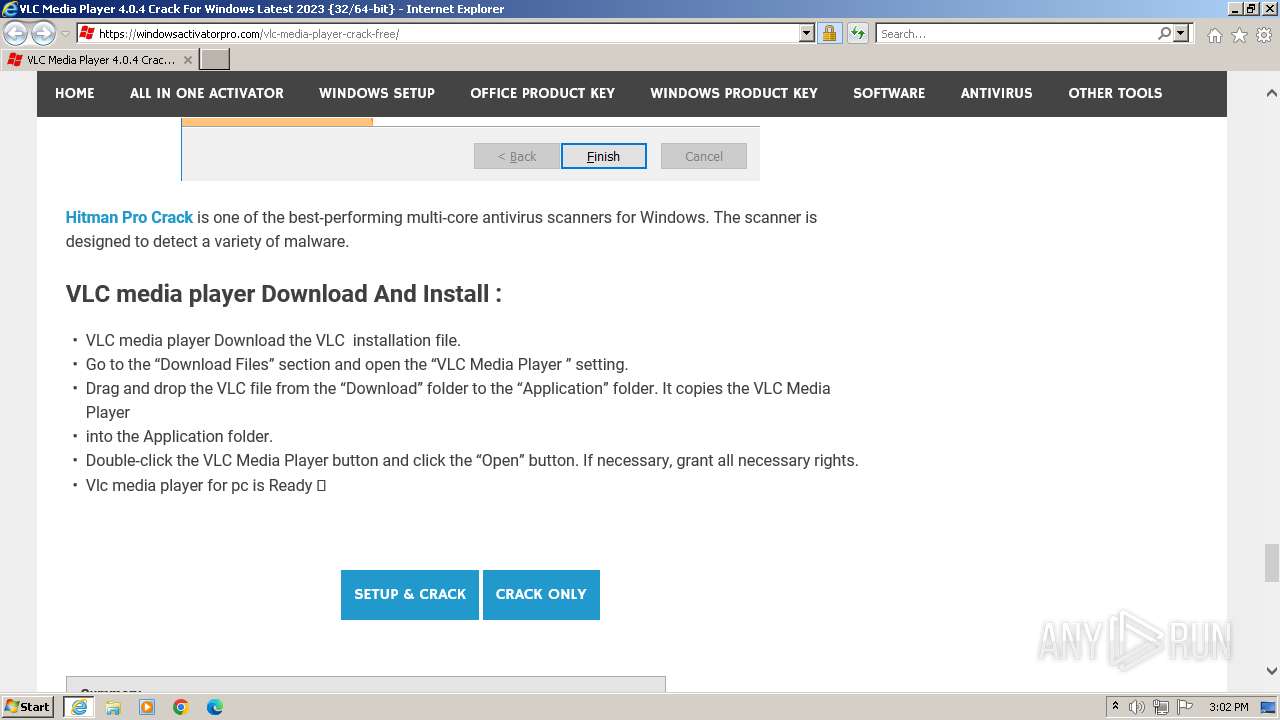This screenshot has width=1280, height=720.
Task: Click the page scroll up arrow
Action: pyautogui.click(x=1271, y=93)
